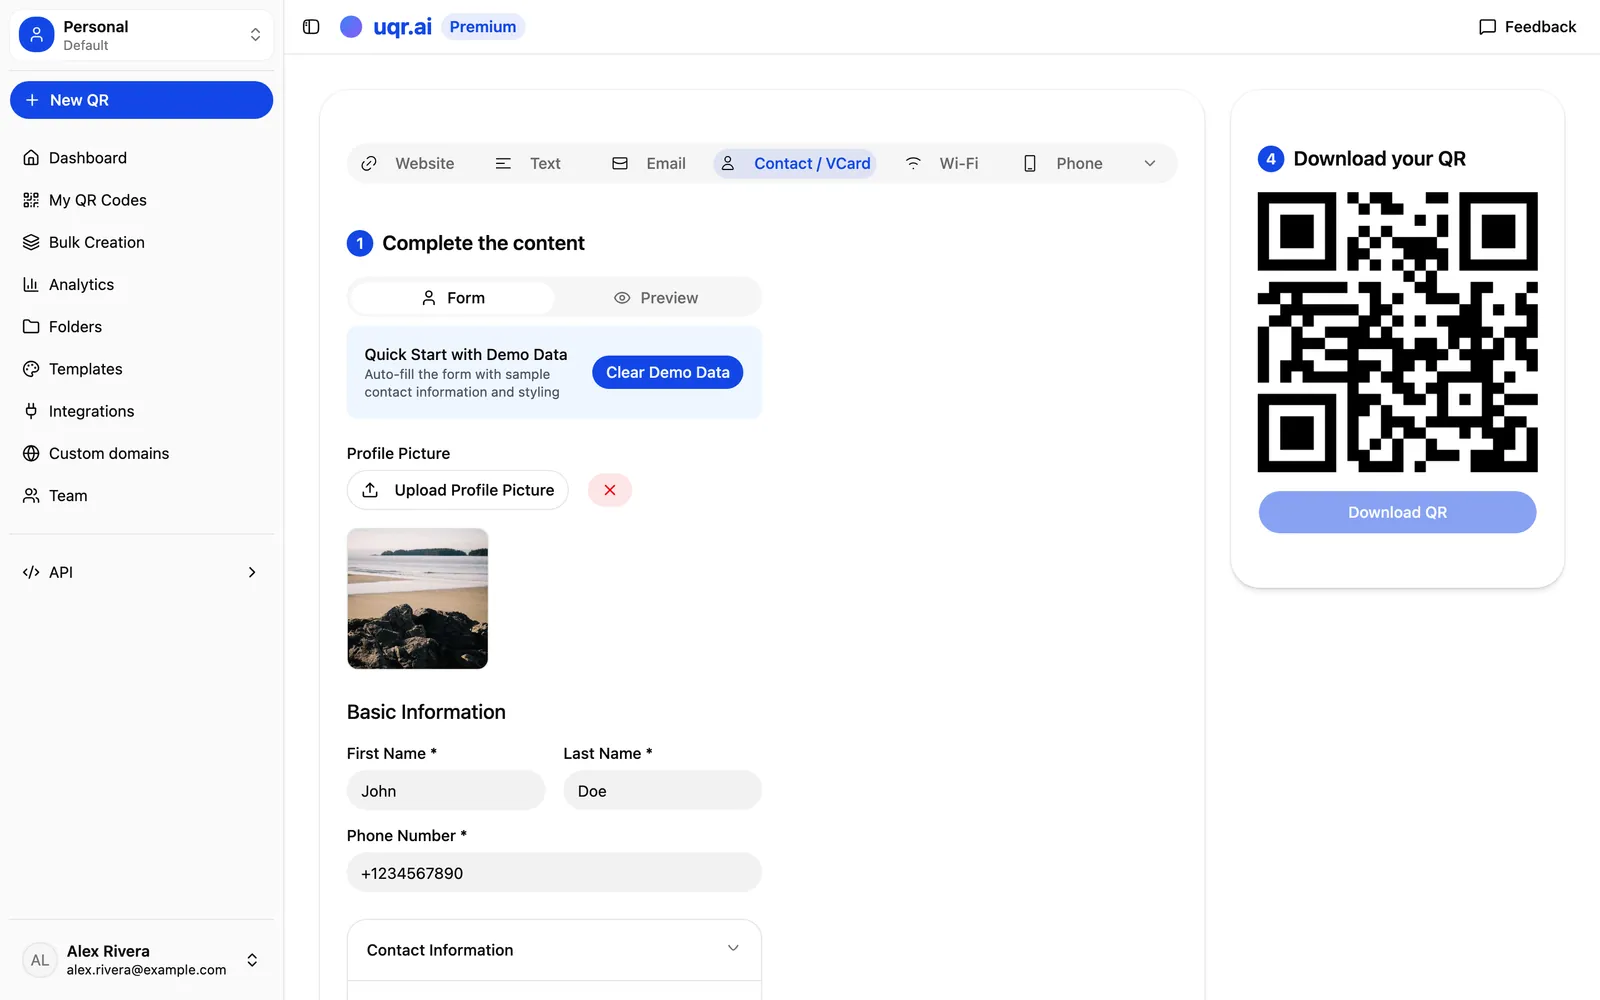Image resolution: width=1600 pixels, height=1000 pixels.
Task: Click the Personal workspace avatar icon
Action: [37, 35]
